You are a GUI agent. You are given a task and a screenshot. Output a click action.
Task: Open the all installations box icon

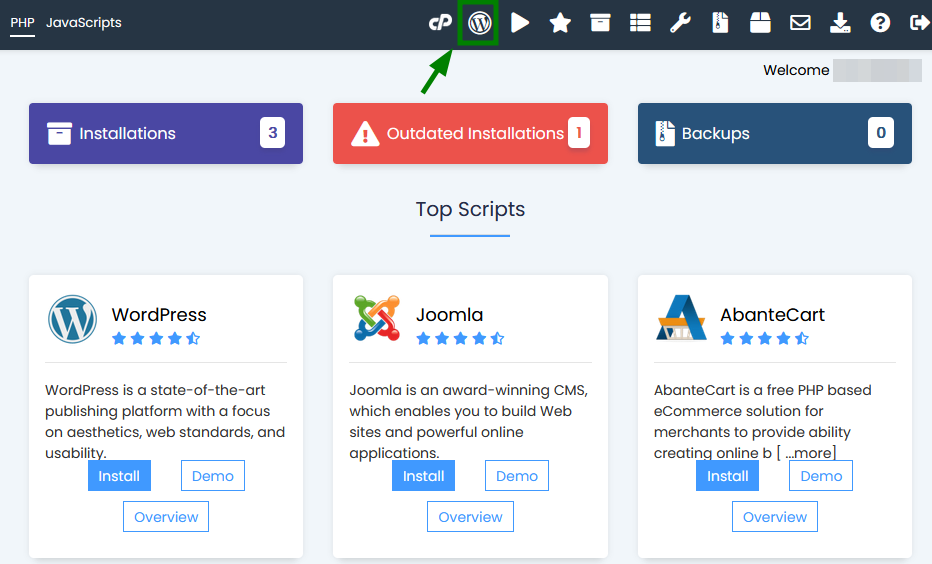600,23
